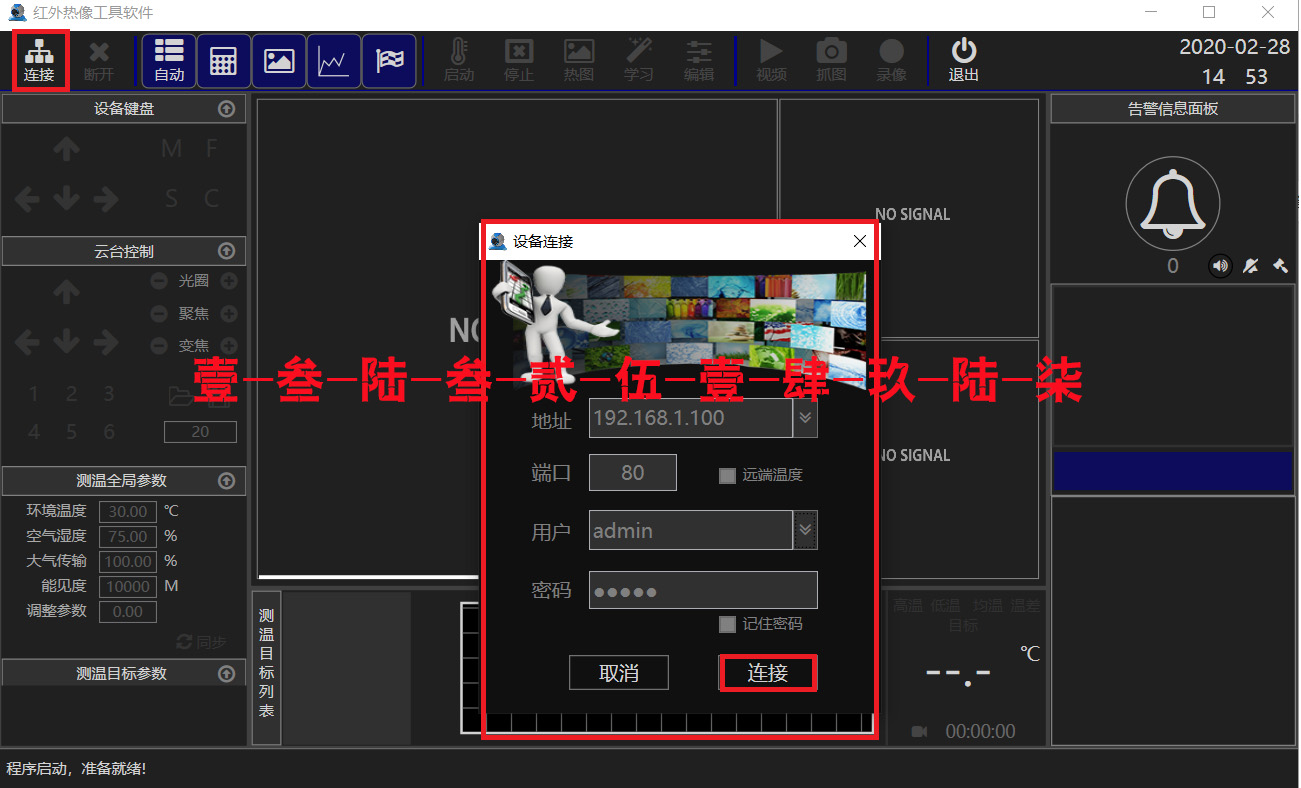Mute the alarm speaker in 告警信息面板
This screenshot has width=1301, height=788.
[x=1220, y=266]
